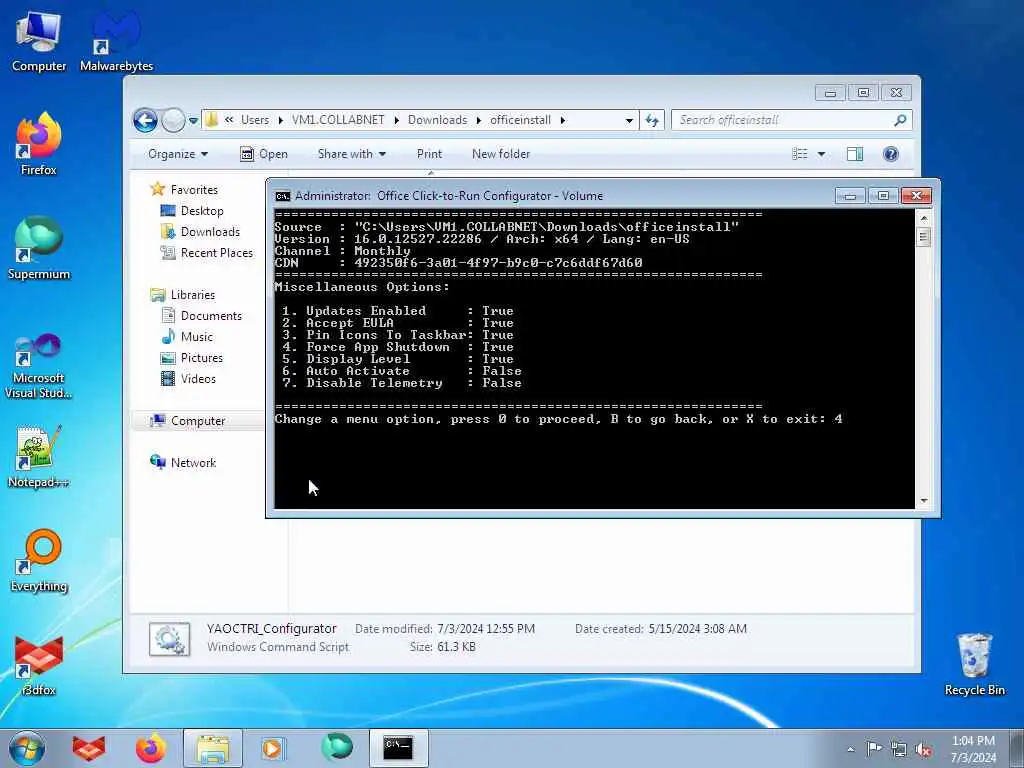Maximize the Explorer window
The width and height of the screenshot is (1024, 768).
[863, 93]
